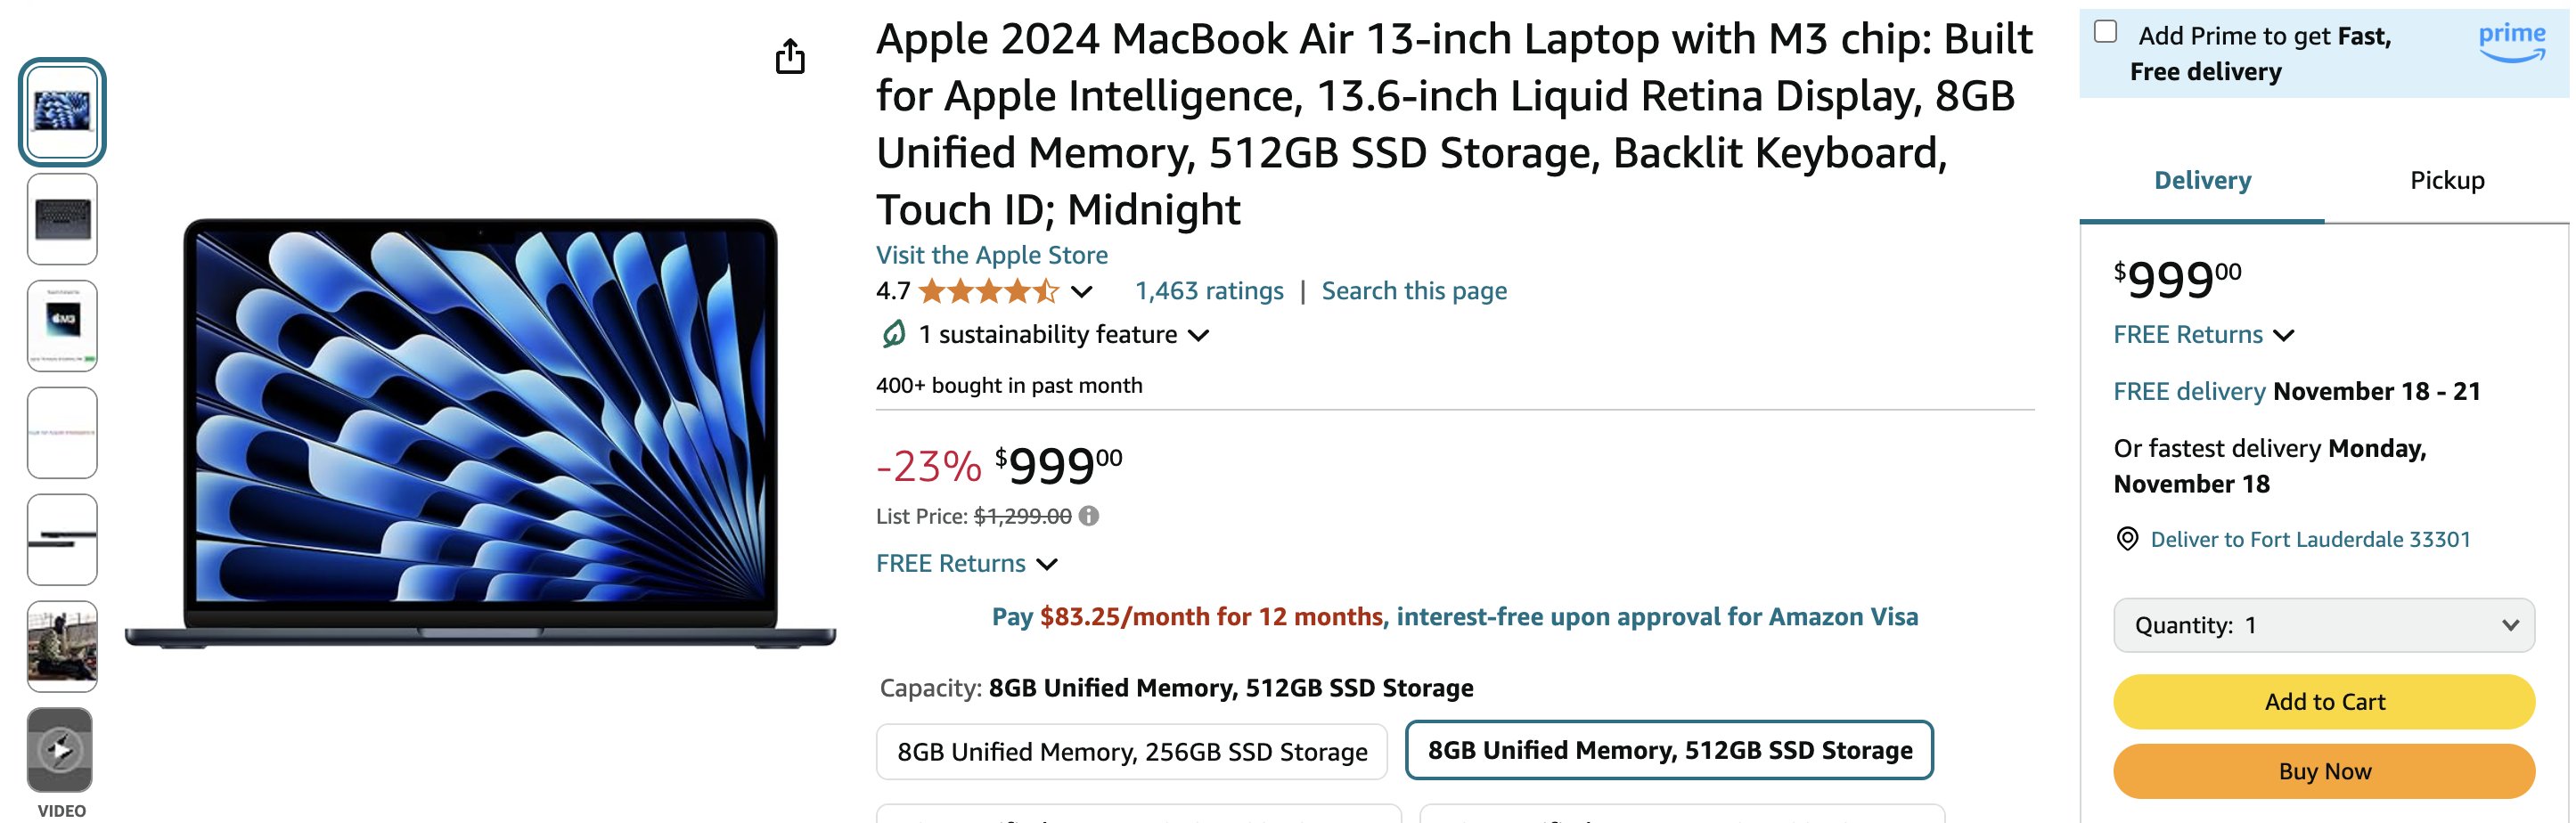
Task: Click the star rating icons
Action: [x=988, y=291]
